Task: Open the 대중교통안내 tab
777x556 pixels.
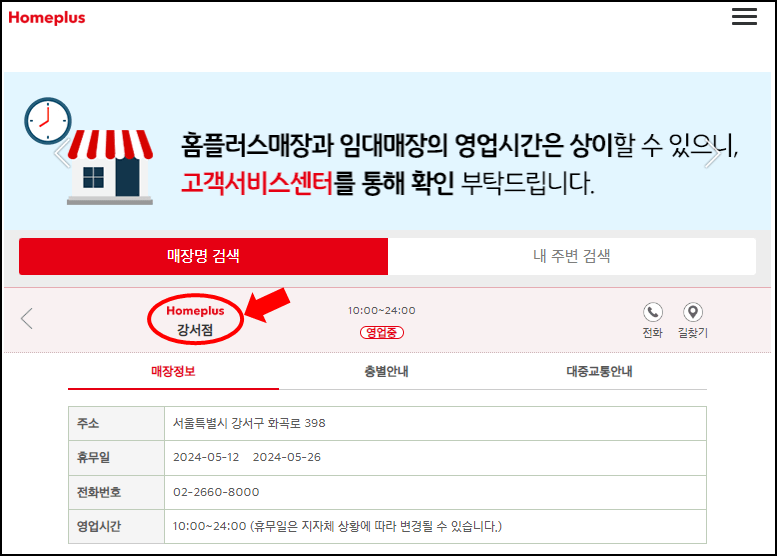Action: (x=600, y=372)
